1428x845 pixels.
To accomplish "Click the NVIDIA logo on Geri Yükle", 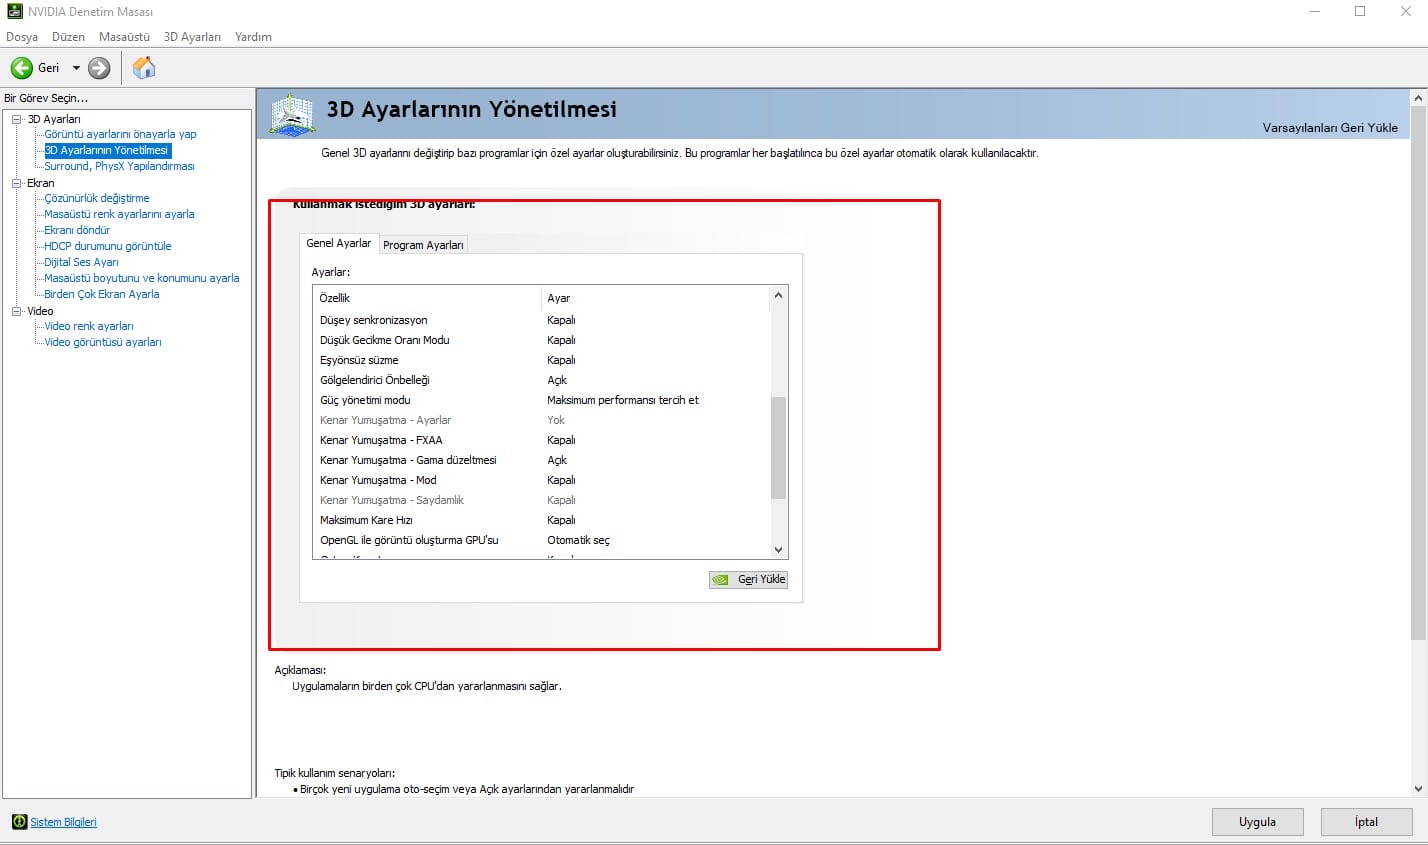I will click(x=720, y=580).
